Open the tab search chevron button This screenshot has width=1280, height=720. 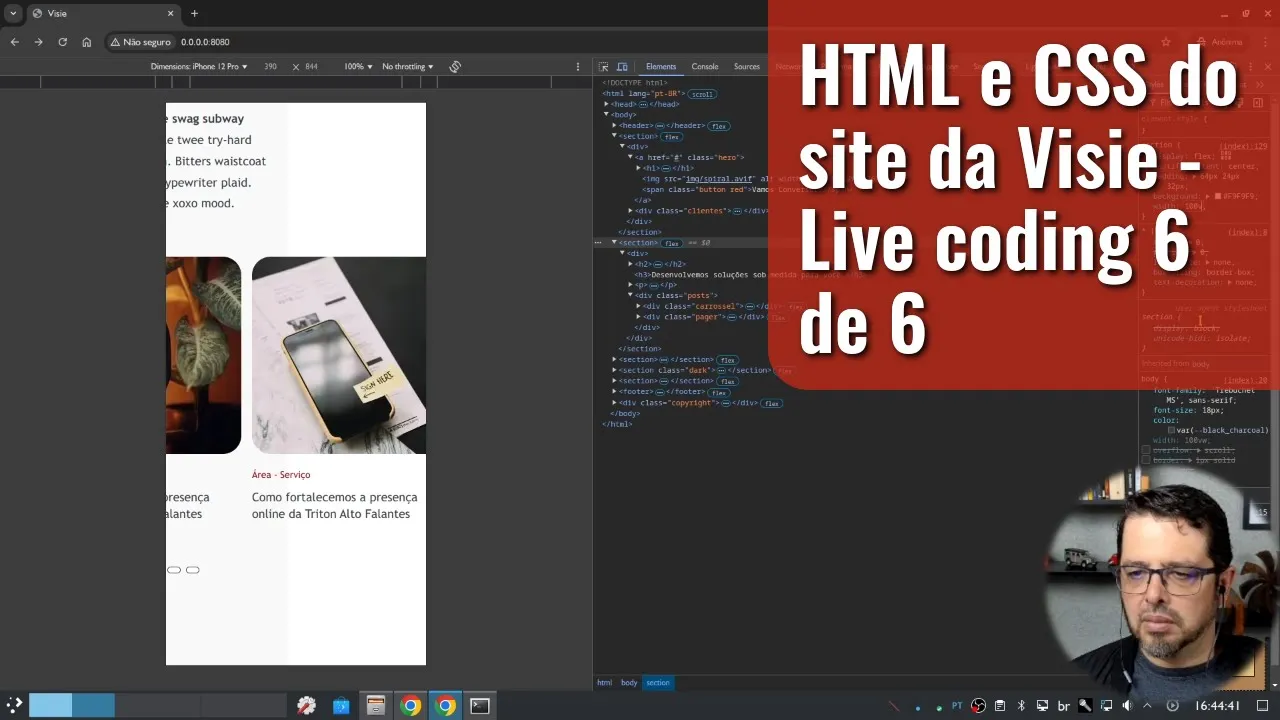tap(13, 14)
